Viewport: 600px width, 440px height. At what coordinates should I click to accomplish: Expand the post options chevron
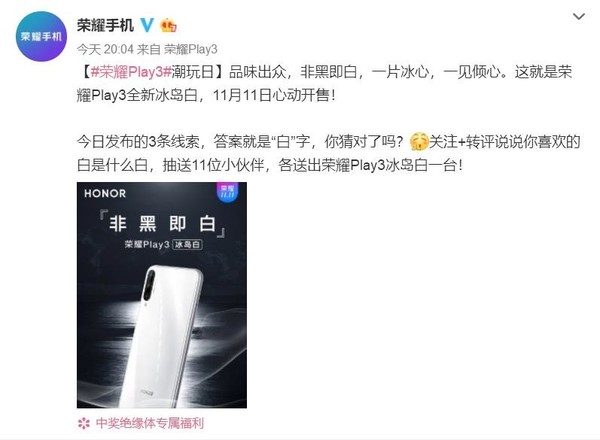click(578, 16)
